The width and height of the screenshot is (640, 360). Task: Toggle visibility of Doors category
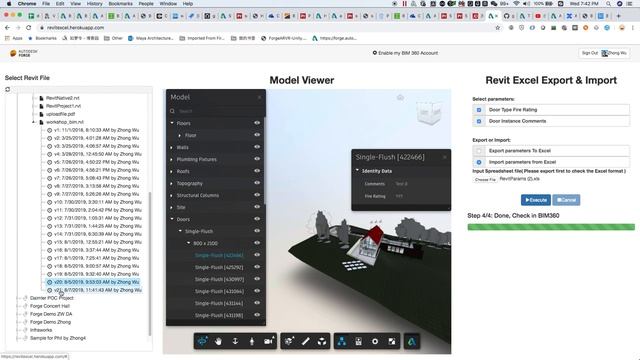(257, 219)
